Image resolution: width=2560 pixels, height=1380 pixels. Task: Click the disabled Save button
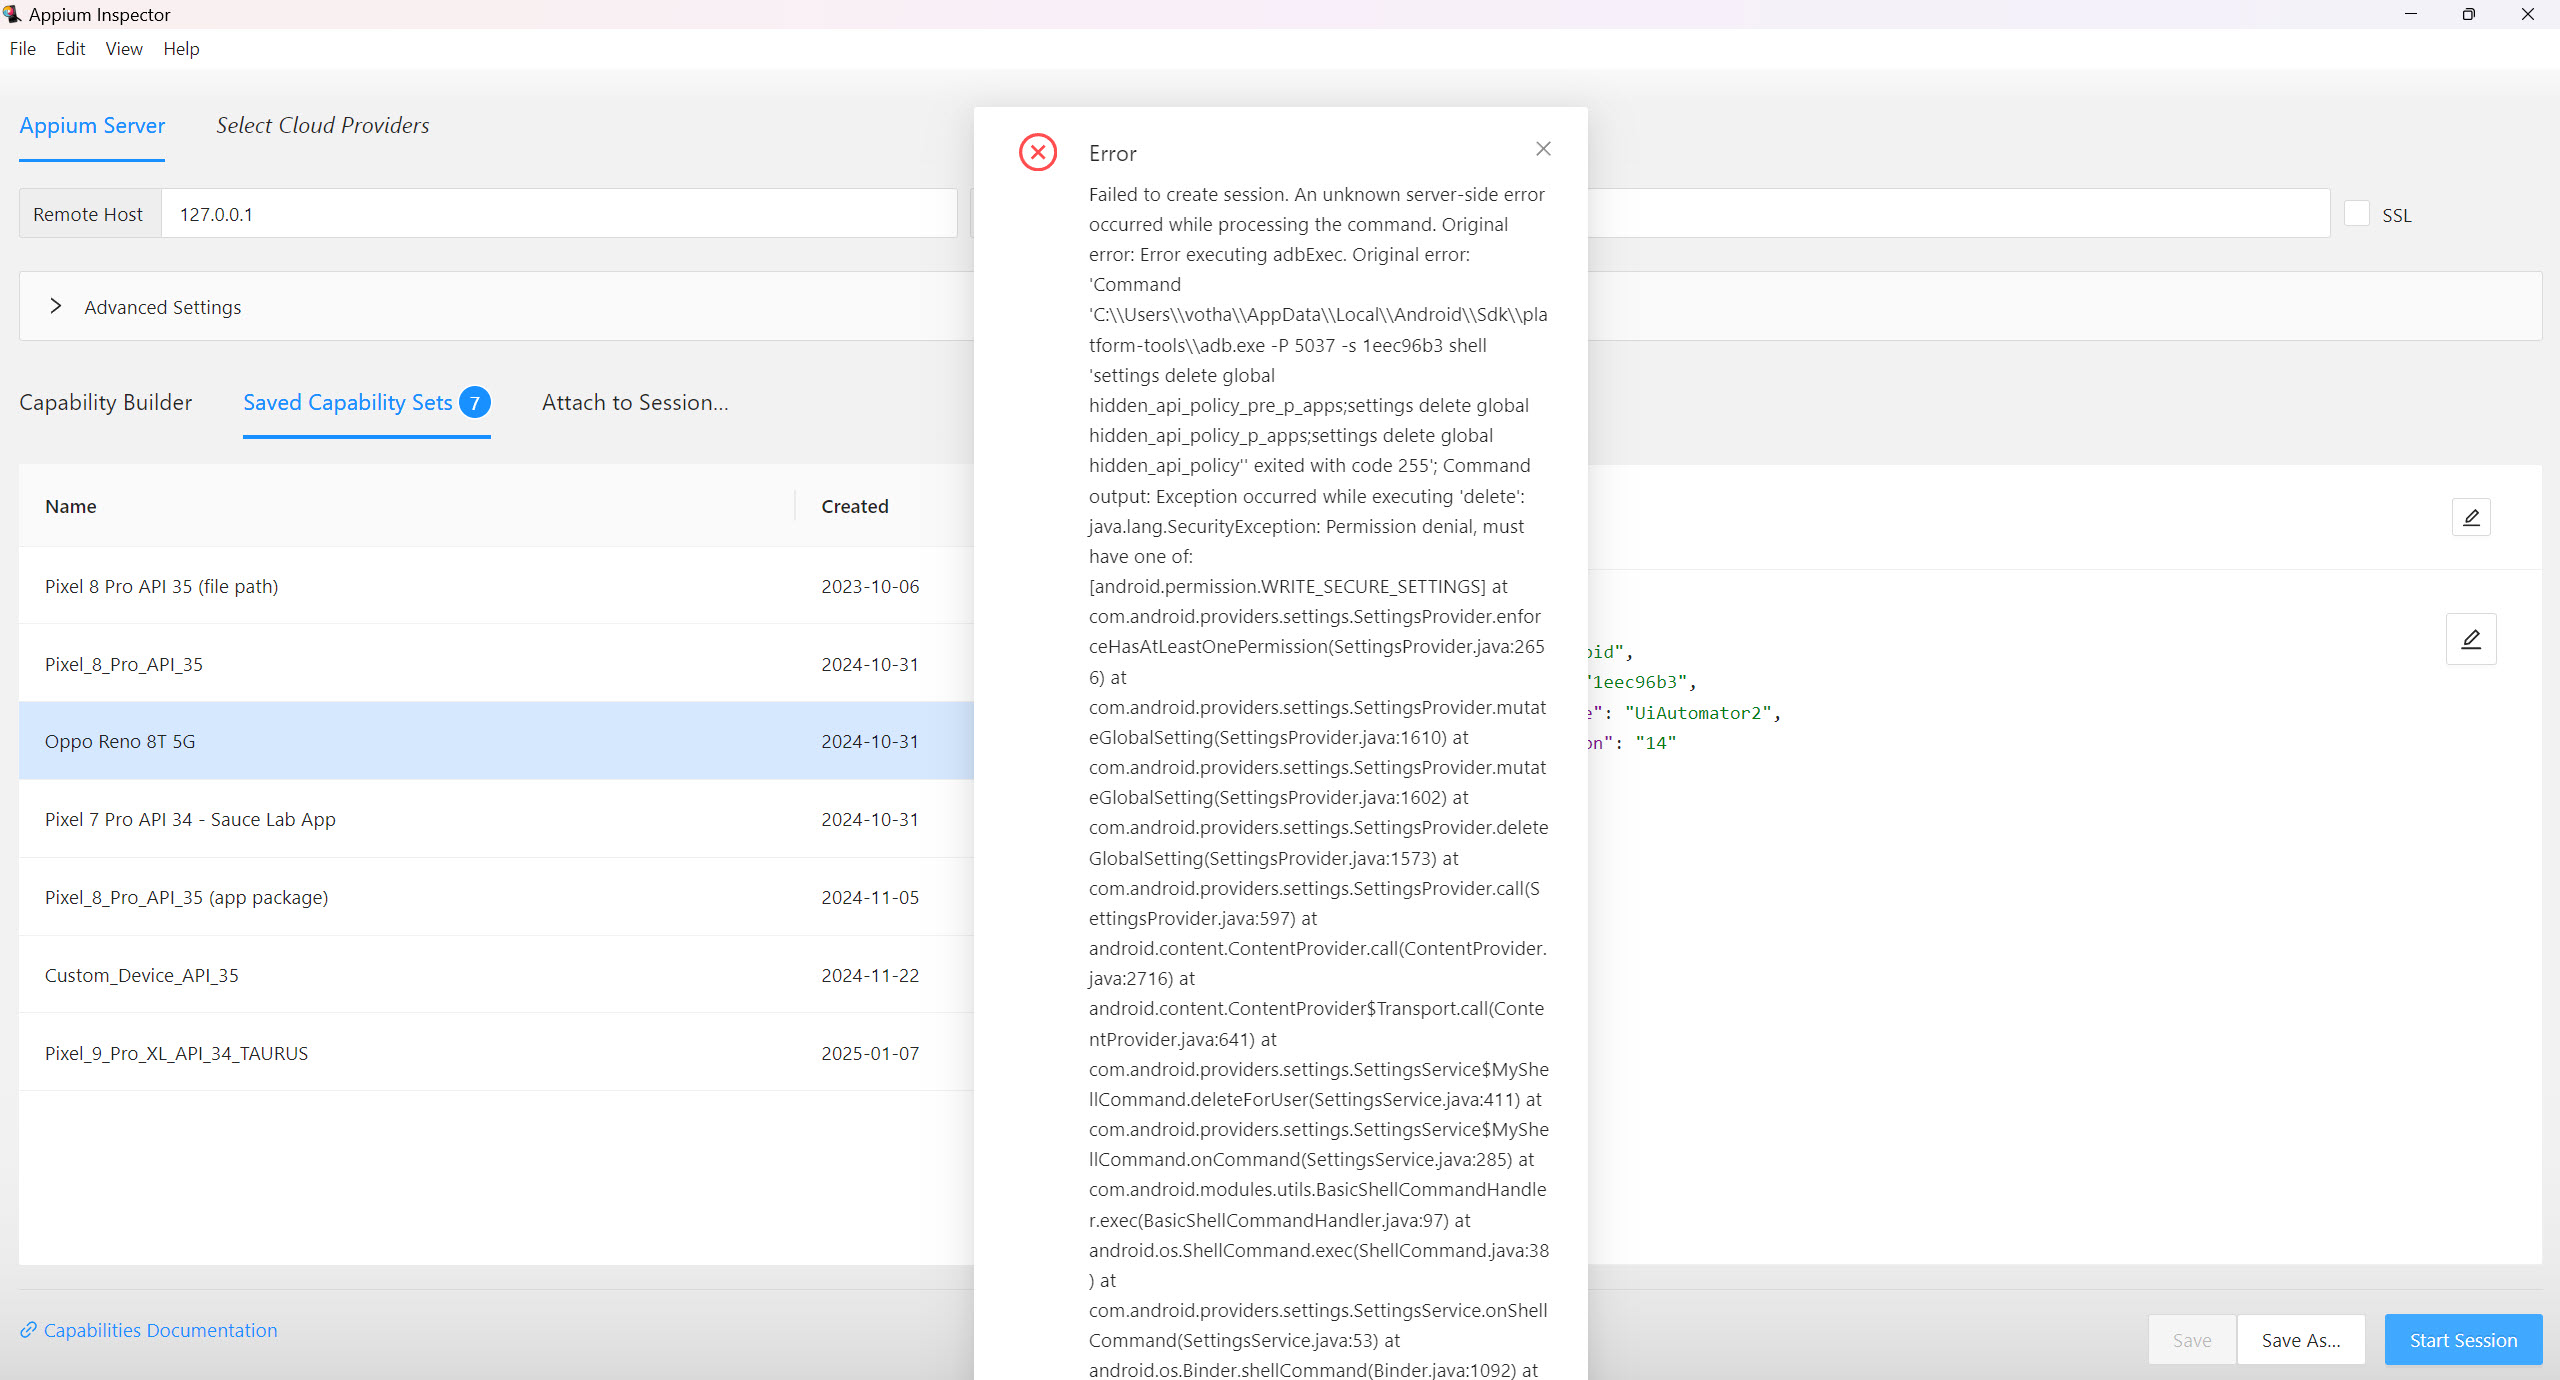[x=2192, y=1340]
